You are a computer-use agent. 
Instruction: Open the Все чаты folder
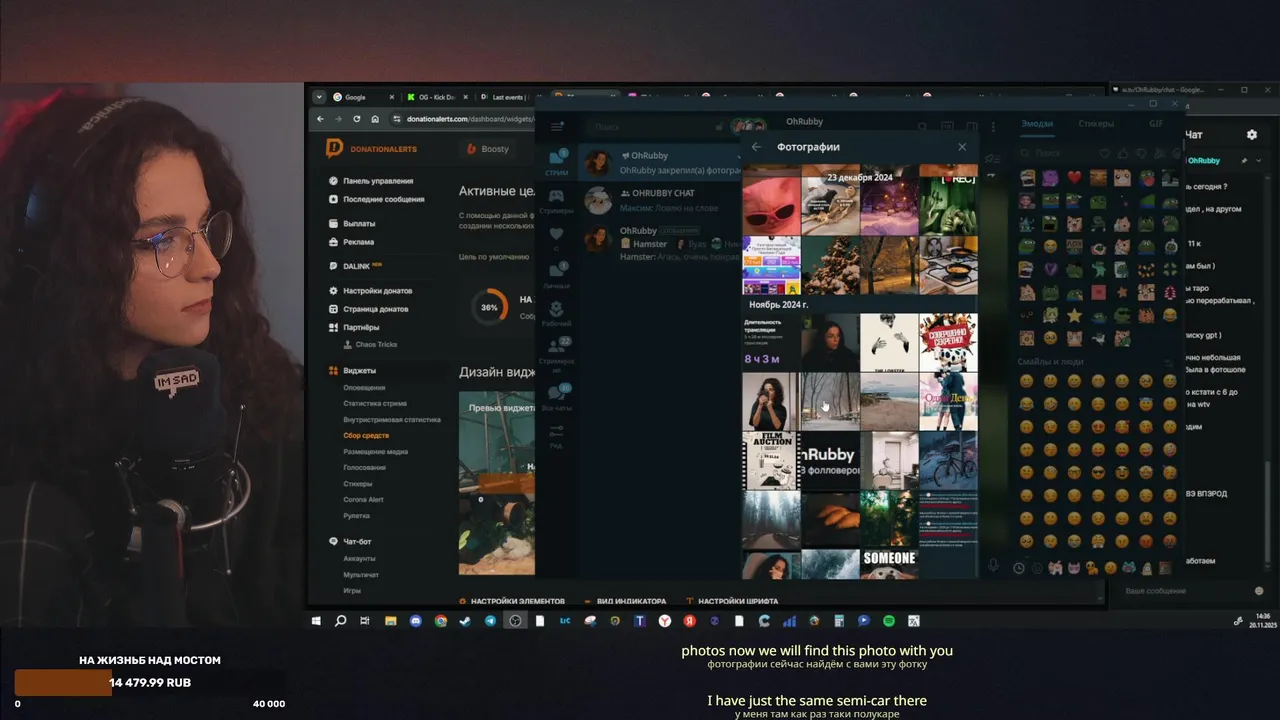(557, 397)
